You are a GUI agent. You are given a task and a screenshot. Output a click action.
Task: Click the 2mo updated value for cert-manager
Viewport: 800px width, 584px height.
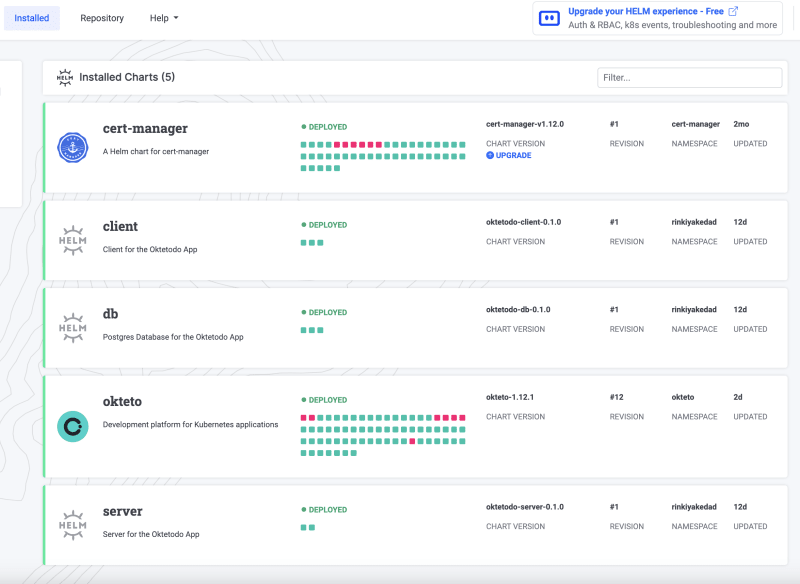pyautogui.click(x=741, y=124)
